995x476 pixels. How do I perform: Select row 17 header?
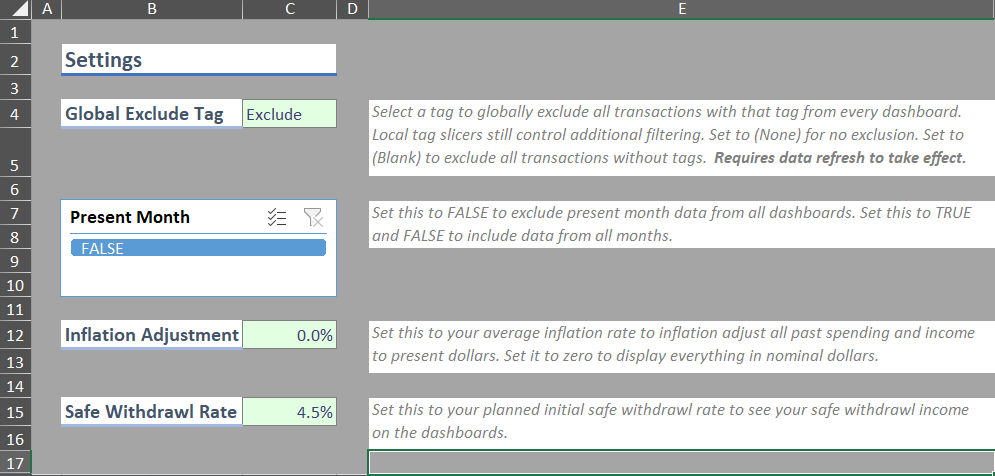pyautogui.click(x=15, y=463)
